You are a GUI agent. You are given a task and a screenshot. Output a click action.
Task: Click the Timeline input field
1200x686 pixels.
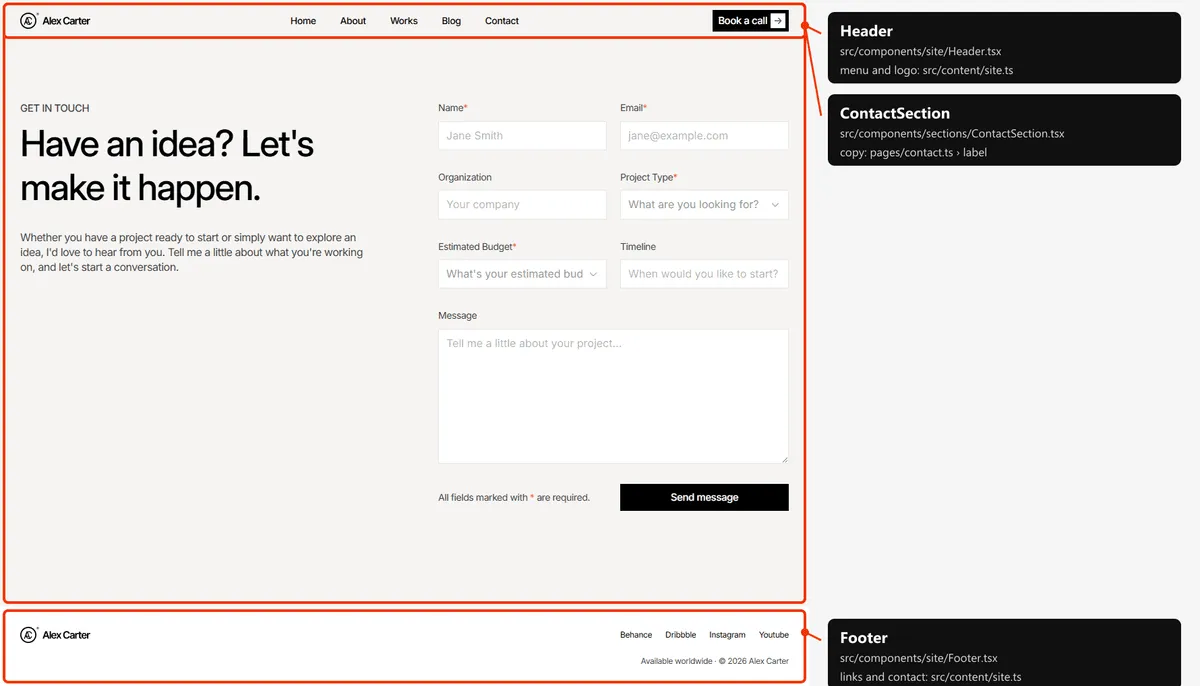[x=704, y=274]
